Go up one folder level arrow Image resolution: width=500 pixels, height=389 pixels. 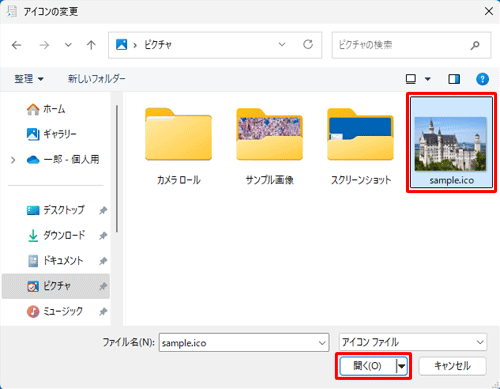(x=91, y=45)
